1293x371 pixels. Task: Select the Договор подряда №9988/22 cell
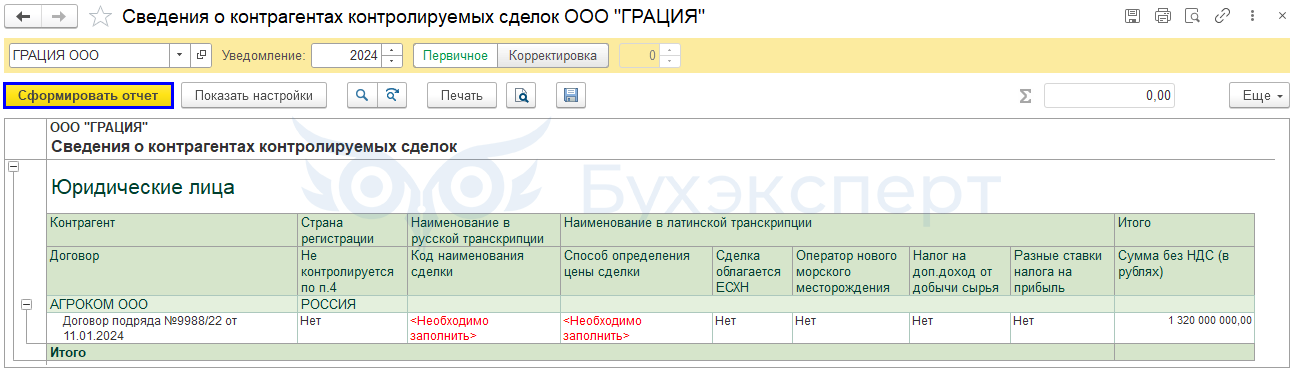(x=172, y=328)
